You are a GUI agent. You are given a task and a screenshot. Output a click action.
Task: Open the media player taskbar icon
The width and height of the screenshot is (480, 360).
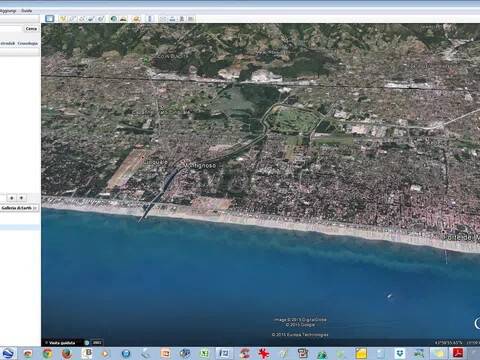point(105,353)
